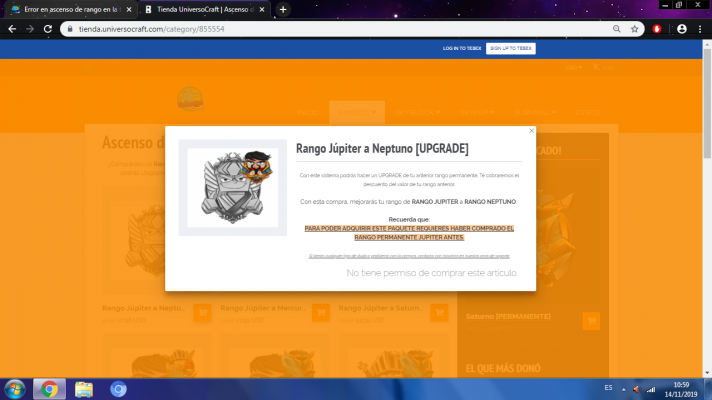
Task: Click LOG IN TO TEBEX link
Action: click(462, 48)
